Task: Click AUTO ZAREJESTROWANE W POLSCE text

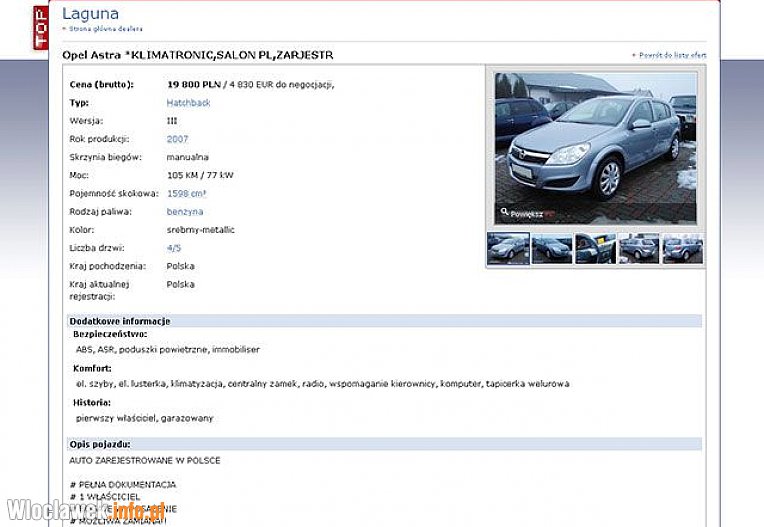Action: pyautogui.click(x=145, y=460)
